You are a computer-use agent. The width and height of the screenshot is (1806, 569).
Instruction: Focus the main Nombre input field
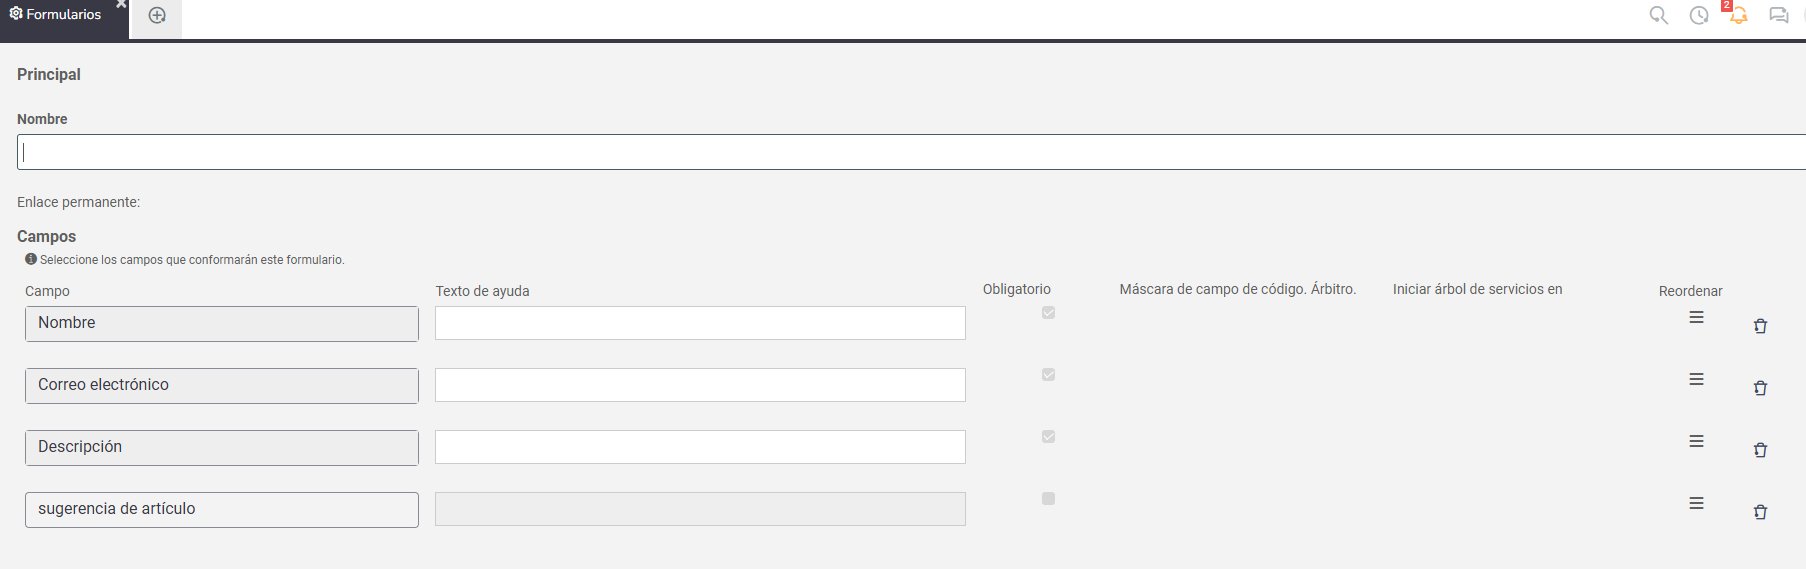pos(911,152)
